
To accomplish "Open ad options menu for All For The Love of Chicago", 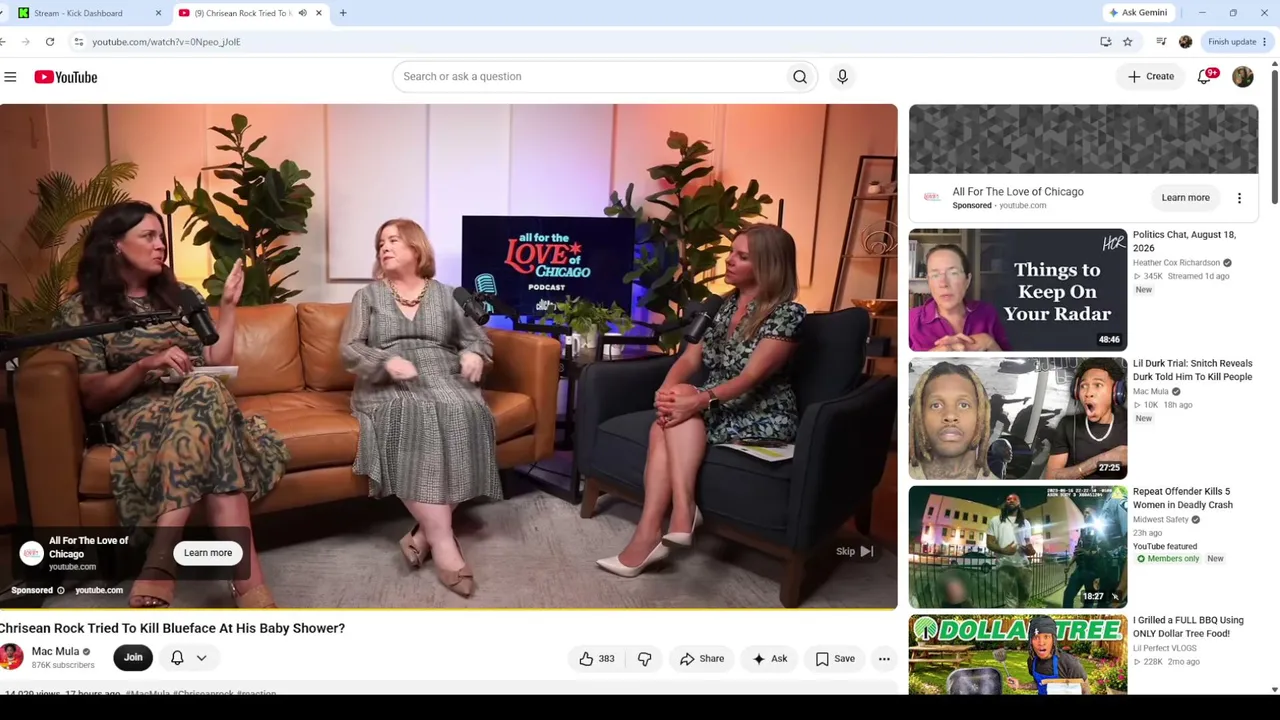I will 1239,198.
